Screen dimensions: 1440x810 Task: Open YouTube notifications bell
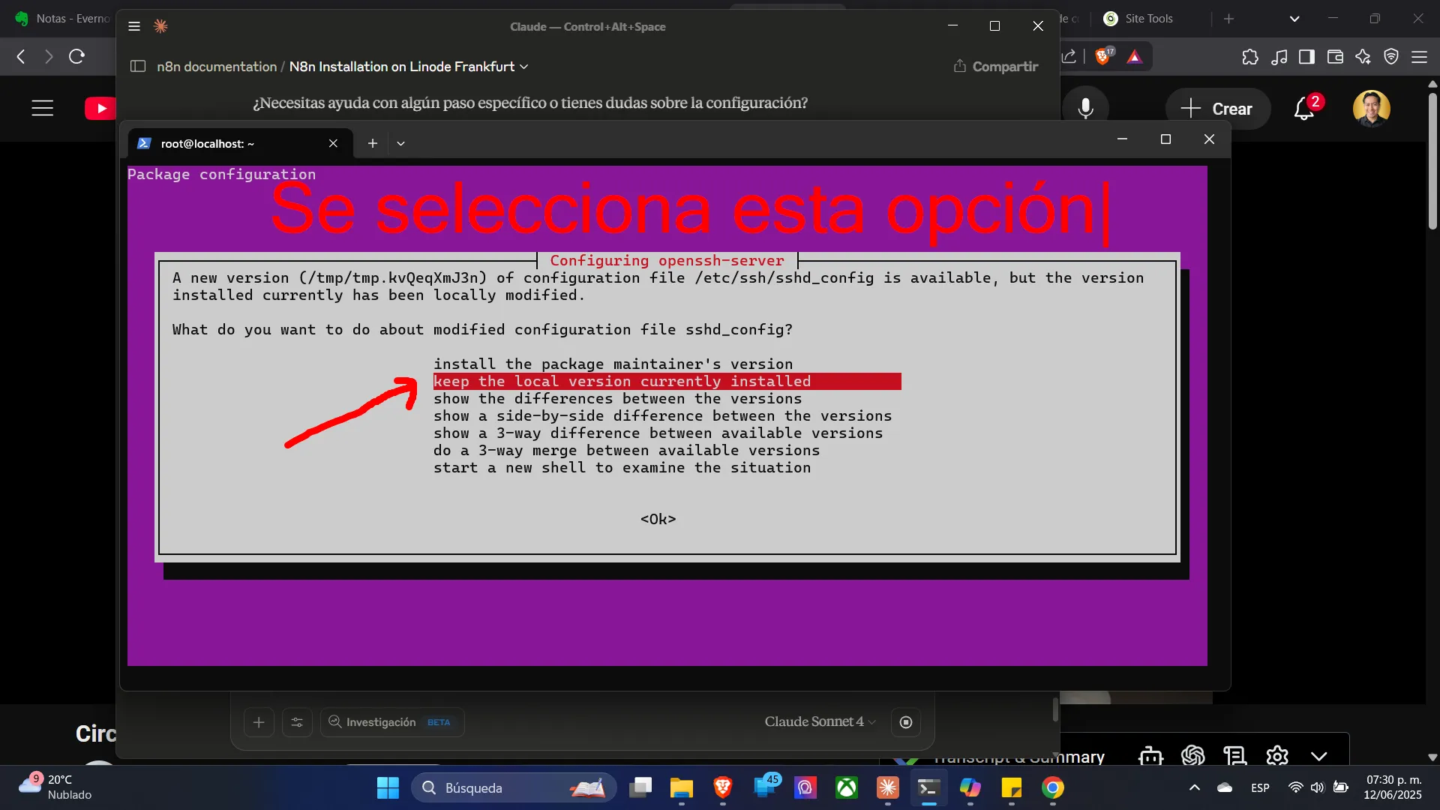[x=1305, y=108]
